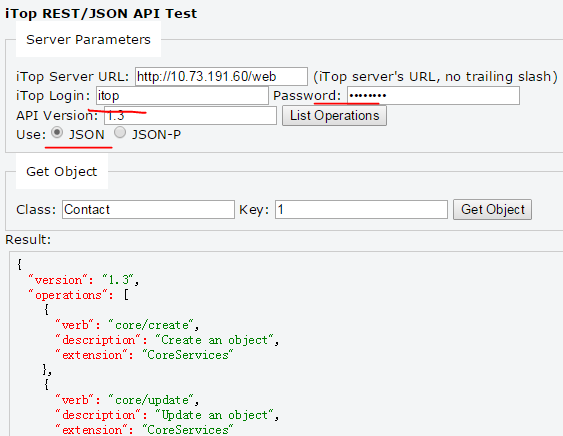Click the "operations" key in result
This screenshot has height=436, width=563.
coord(68,295)
